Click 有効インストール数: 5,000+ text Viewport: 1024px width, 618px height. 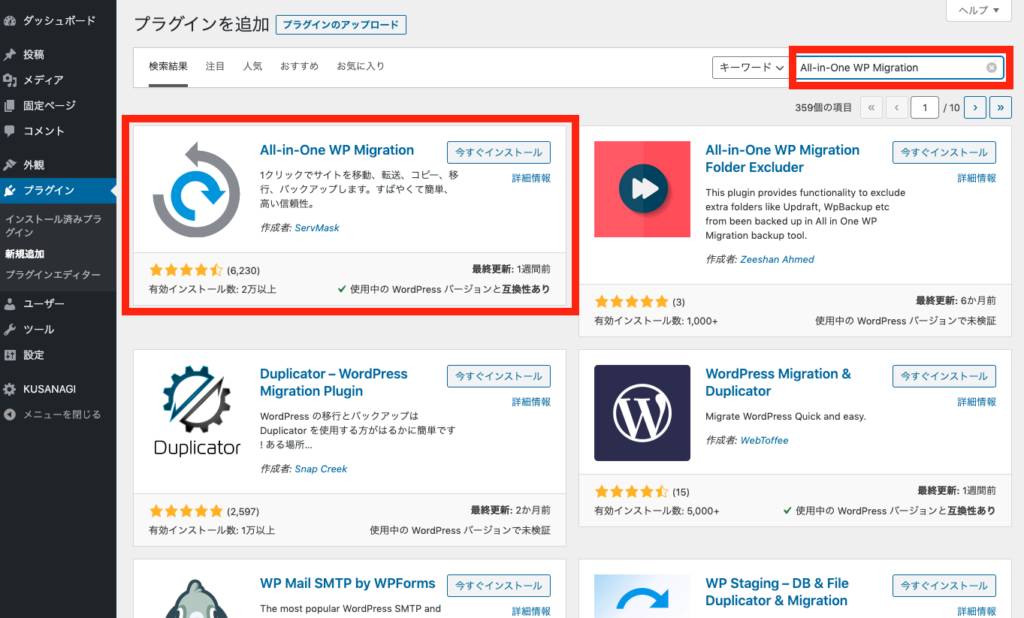(x=656, y=512)
